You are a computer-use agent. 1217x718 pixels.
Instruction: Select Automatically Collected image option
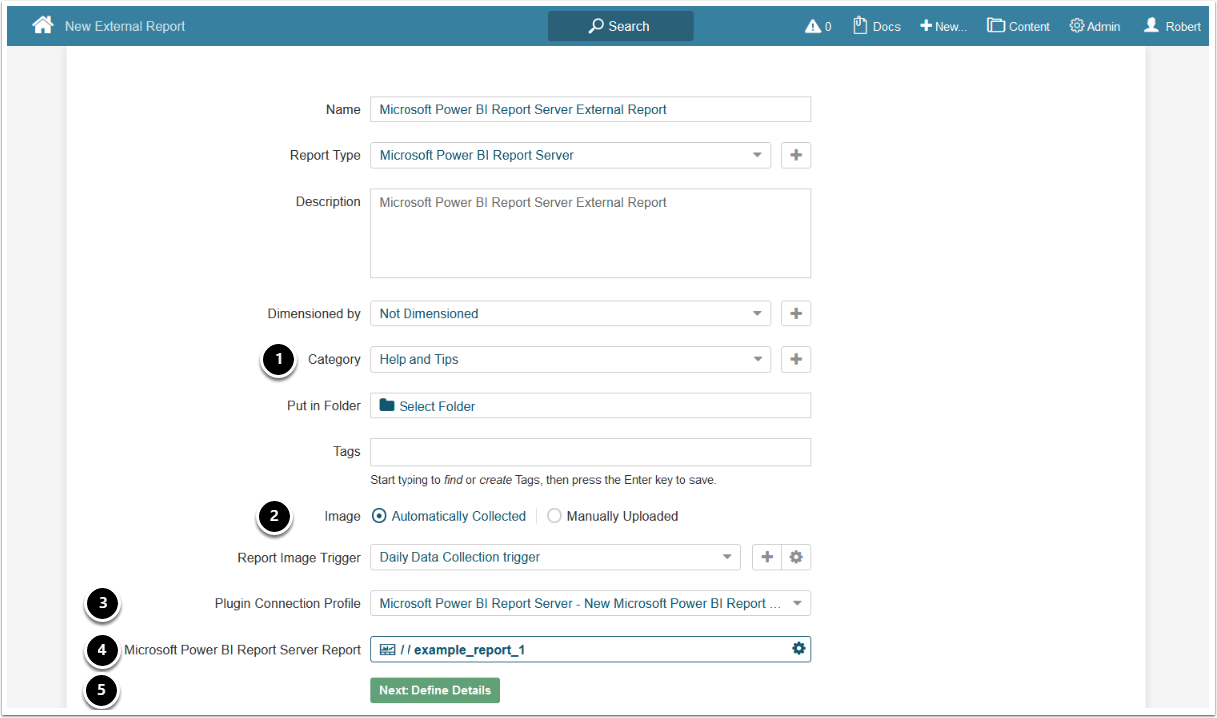click(x=449, y=516)
